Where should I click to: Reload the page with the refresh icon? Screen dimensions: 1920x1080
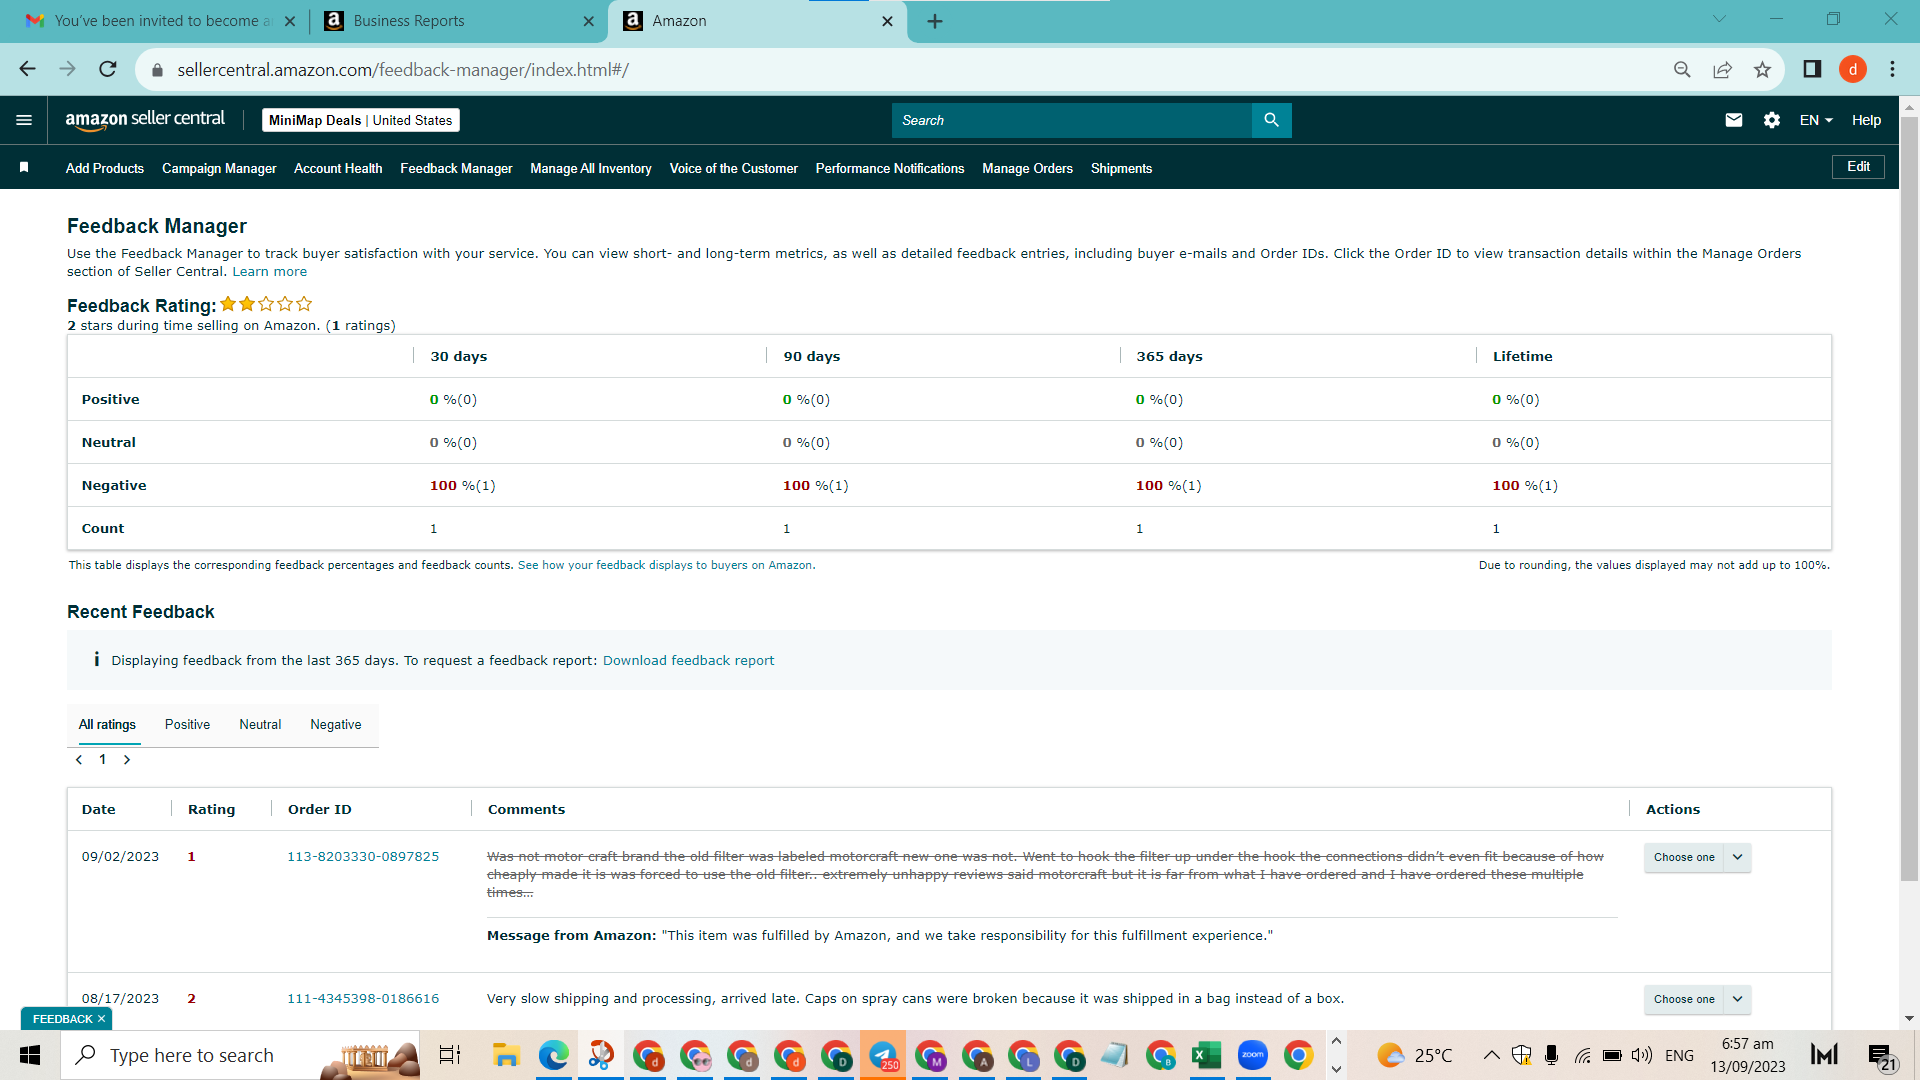click(108, 69)
